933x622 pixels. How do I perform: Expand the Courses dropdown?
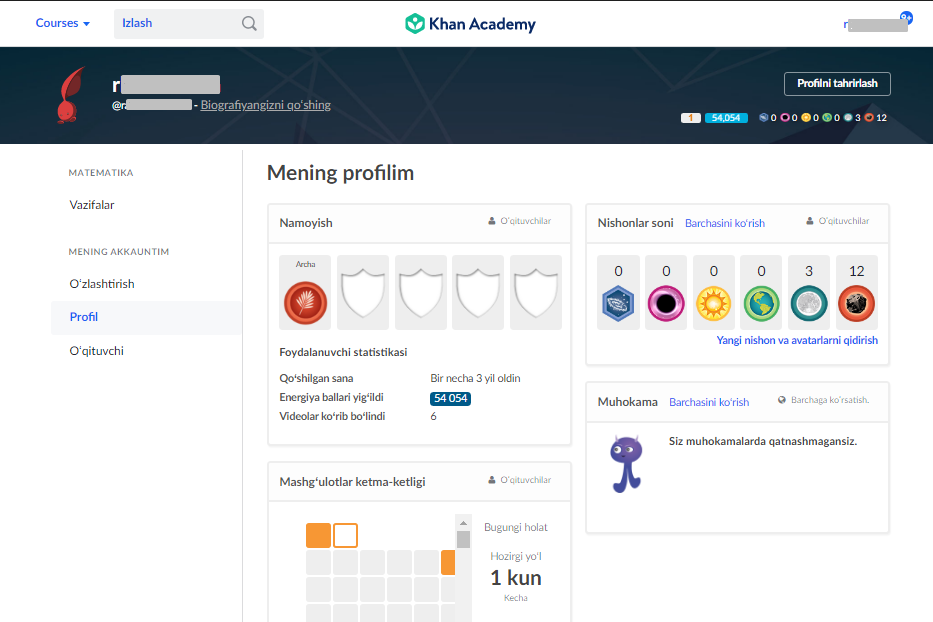62,23
